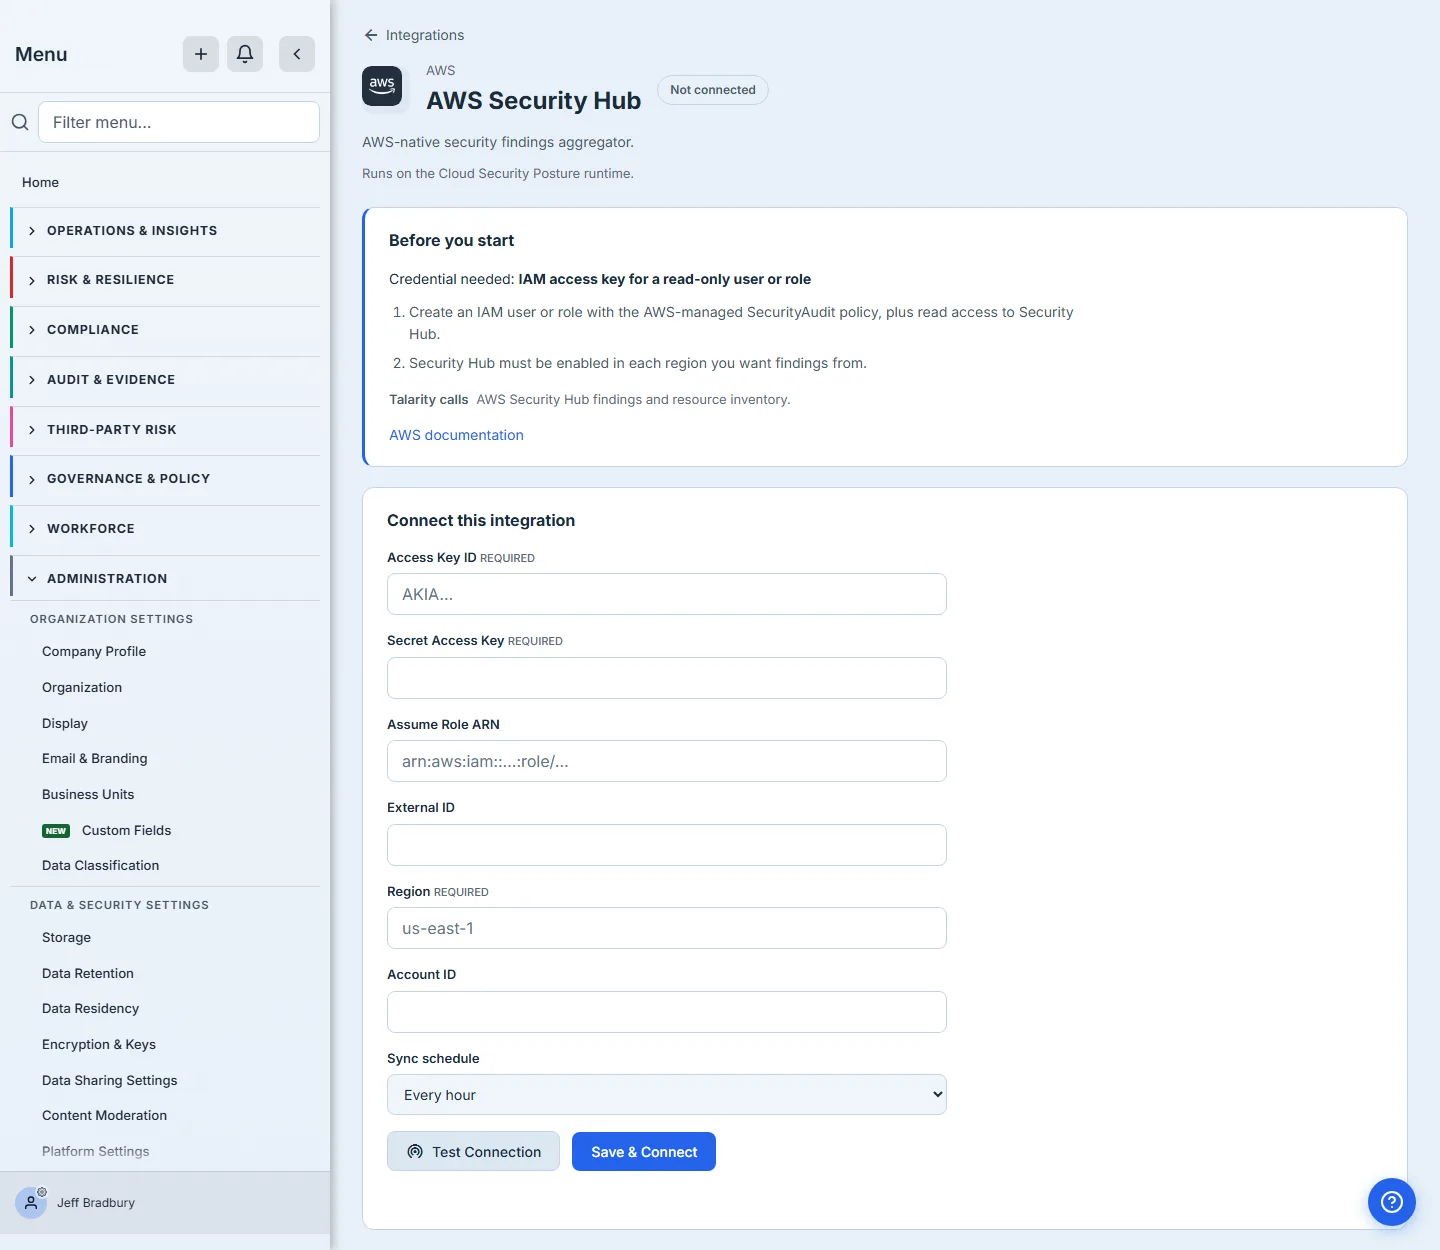Viewport: 1440px width, 1250px height.
Task: Expand Governance & Policy section
Action: [166, 479]
